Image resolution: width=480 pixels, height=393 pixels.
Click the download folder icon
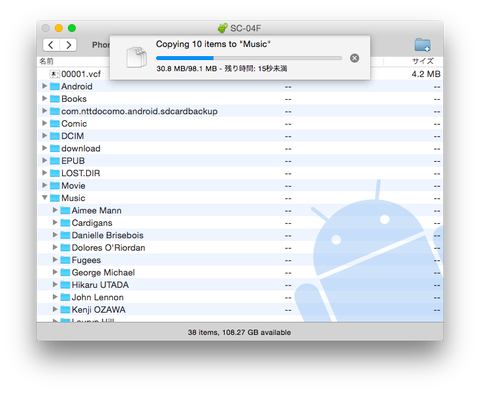[55, 148]
